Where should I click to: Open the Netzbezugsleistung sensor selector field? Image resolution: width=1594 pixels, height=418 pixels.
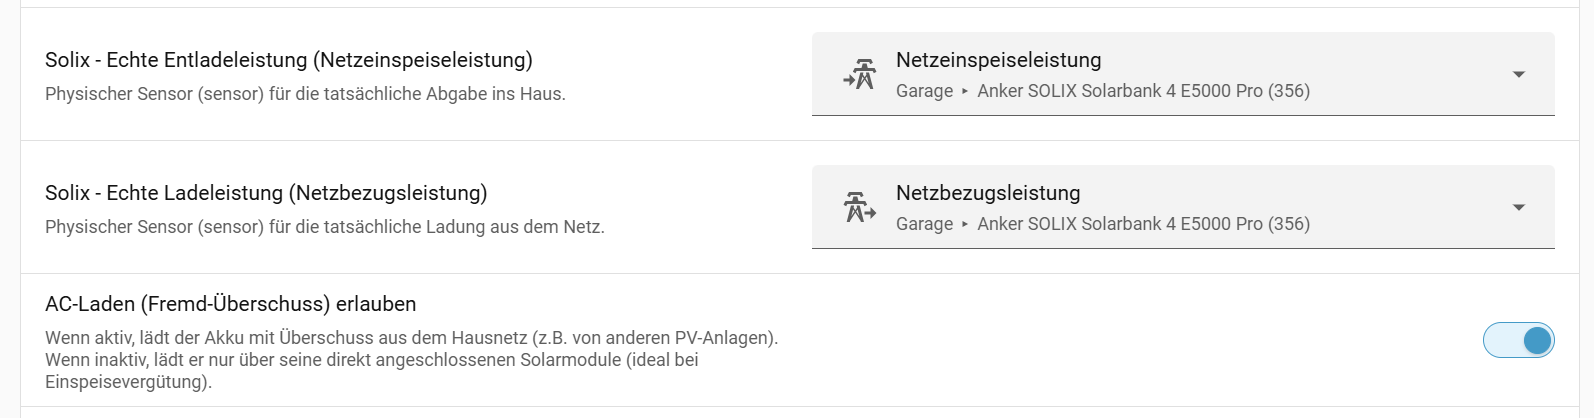click(x=1183, y=207)
